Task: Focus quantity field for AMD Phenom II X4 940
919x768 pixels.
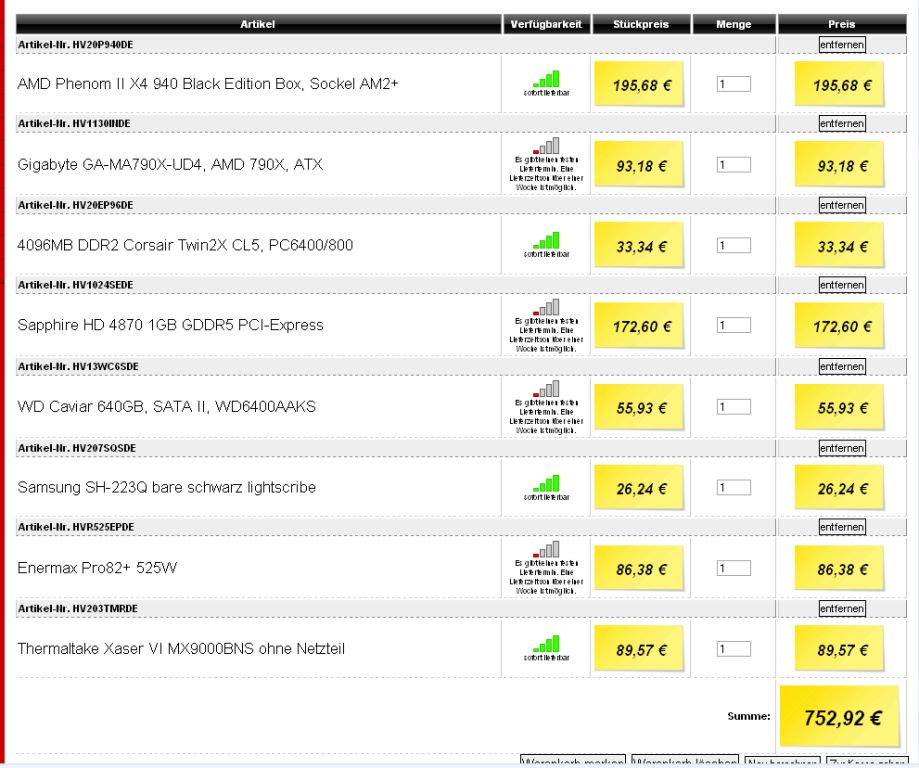Action: tap(734, 84)
